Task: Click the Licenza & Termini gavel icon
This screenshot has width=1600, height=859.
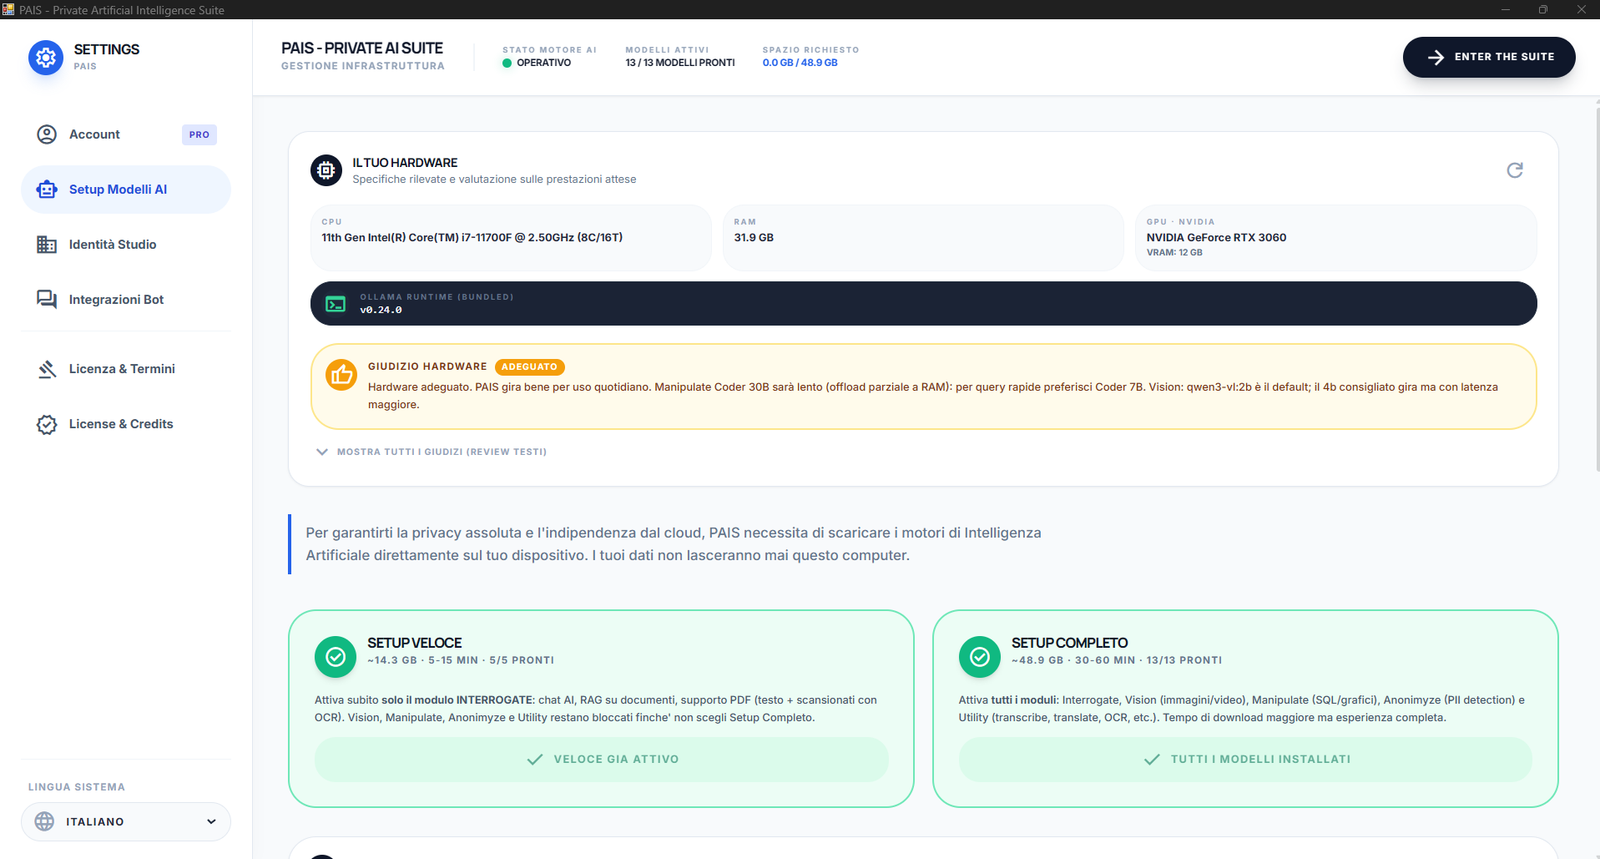Action: click(47, 369)
